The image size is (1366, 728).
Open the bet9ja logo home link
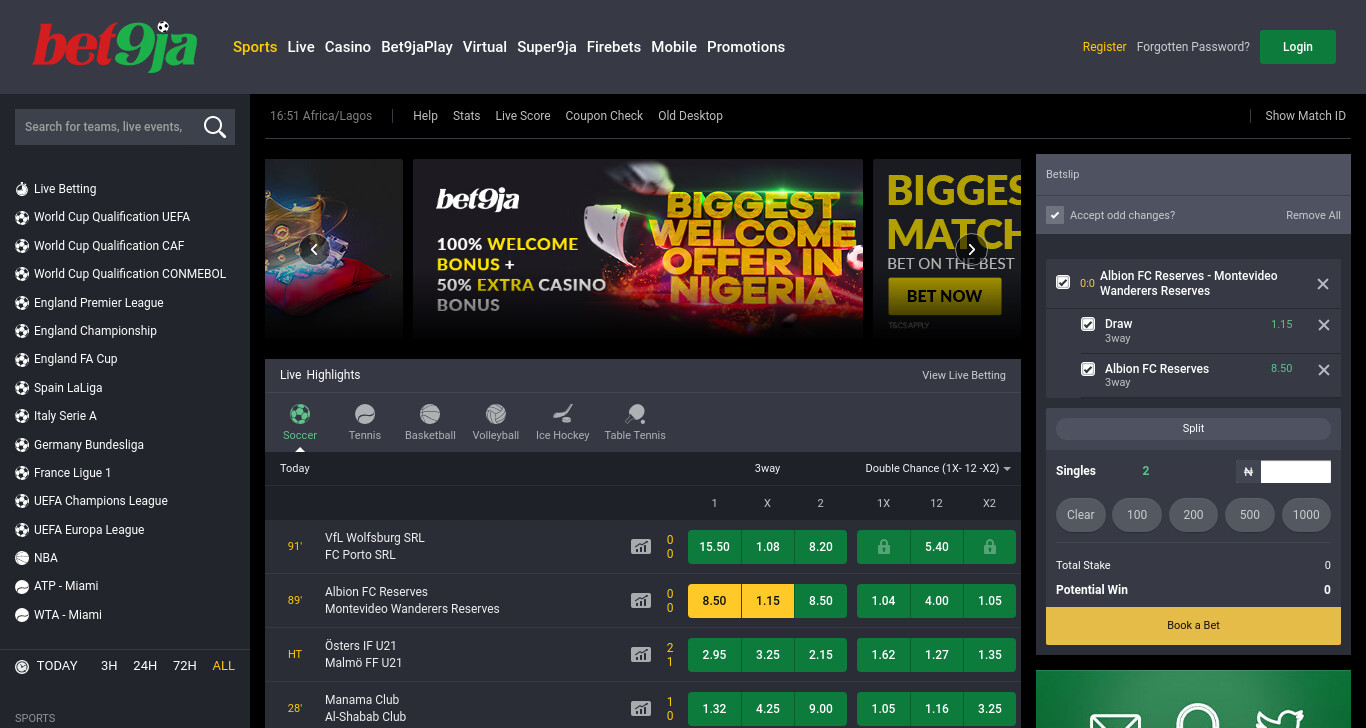115,47
